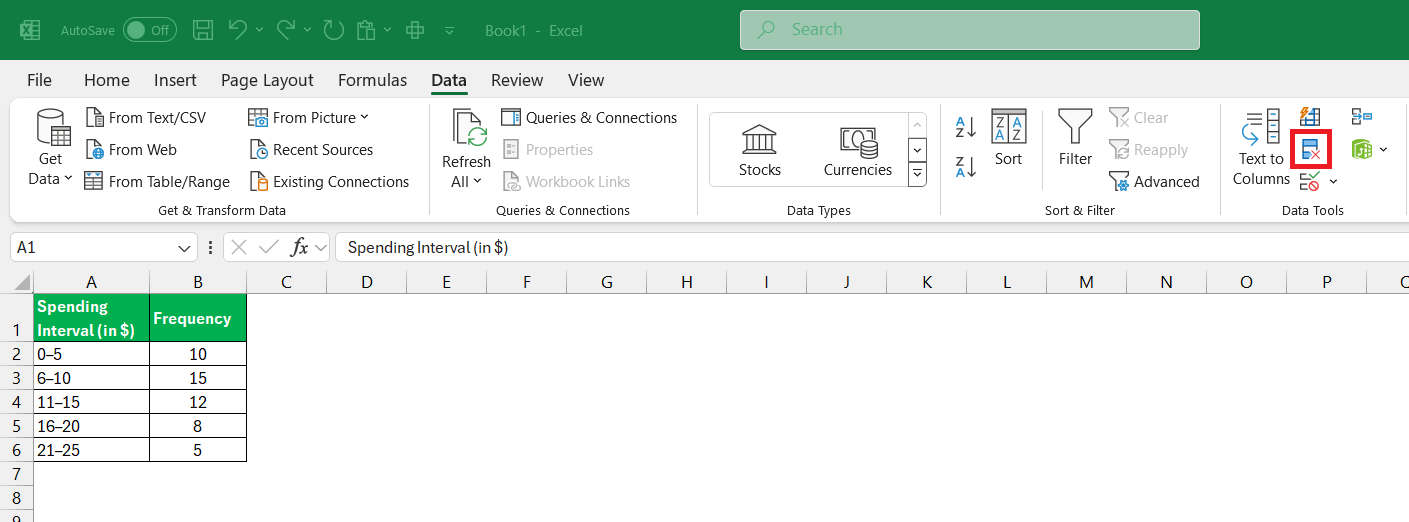Sort Z to A descending
The image size is (1409, 522).
(x=965, y=167)
